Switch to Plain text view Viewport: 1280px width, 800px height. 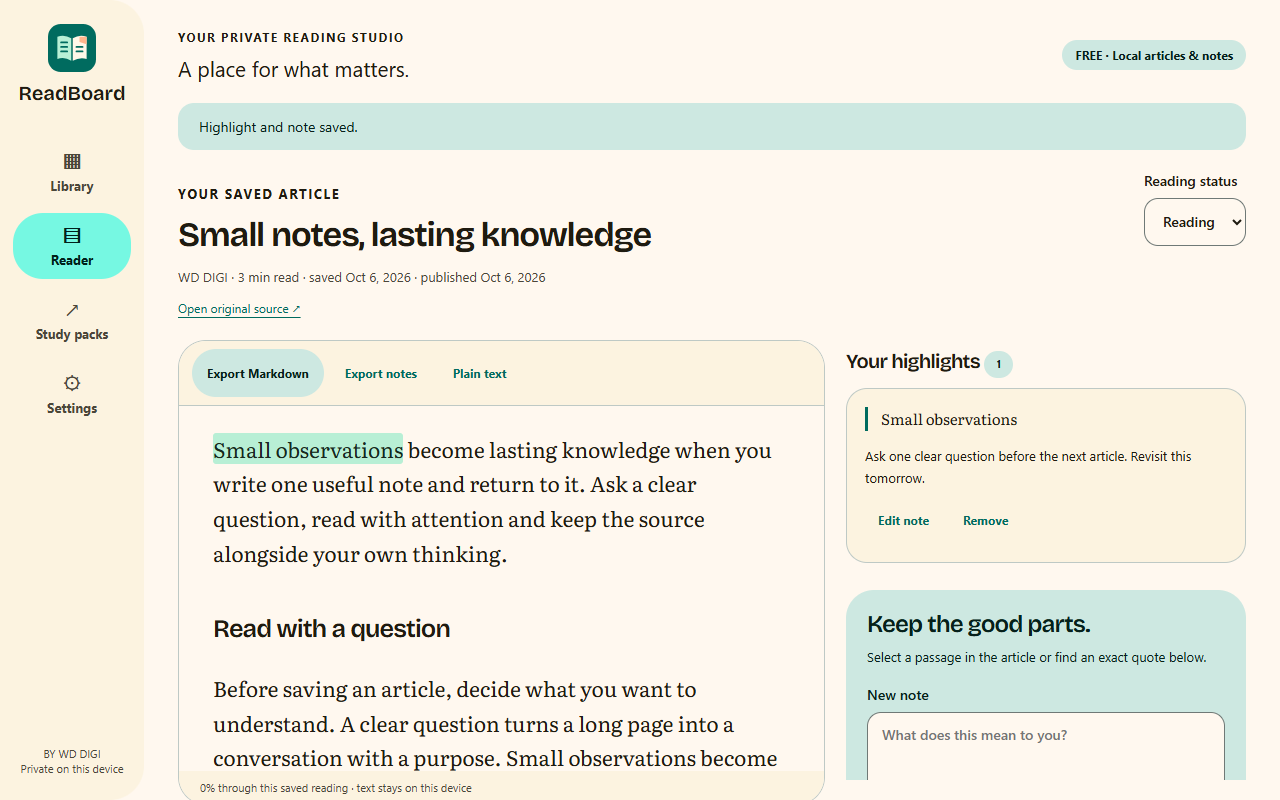[480, 373]
